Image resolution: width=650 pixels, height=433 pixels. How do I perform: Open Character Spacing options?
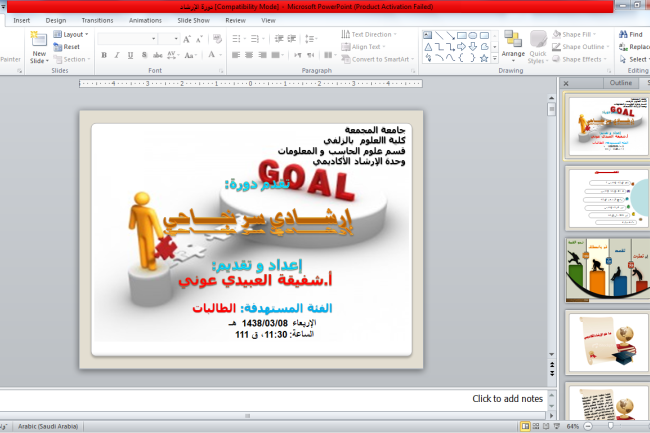tap(172, 55)
